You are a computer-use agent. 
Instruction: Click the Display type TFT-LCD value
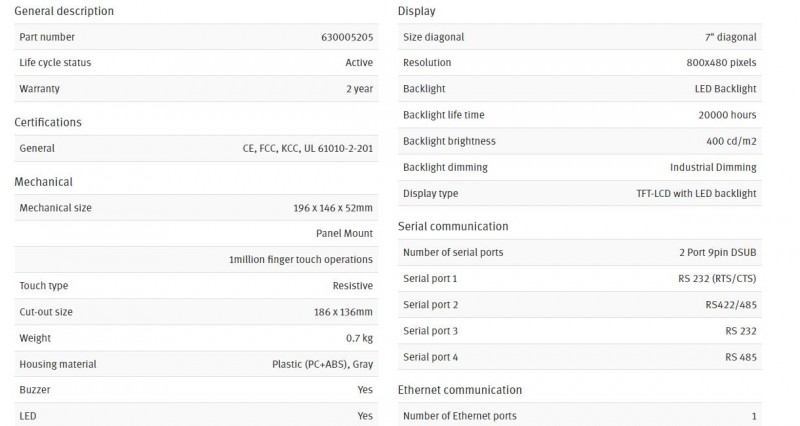click(x=696, y=193)
